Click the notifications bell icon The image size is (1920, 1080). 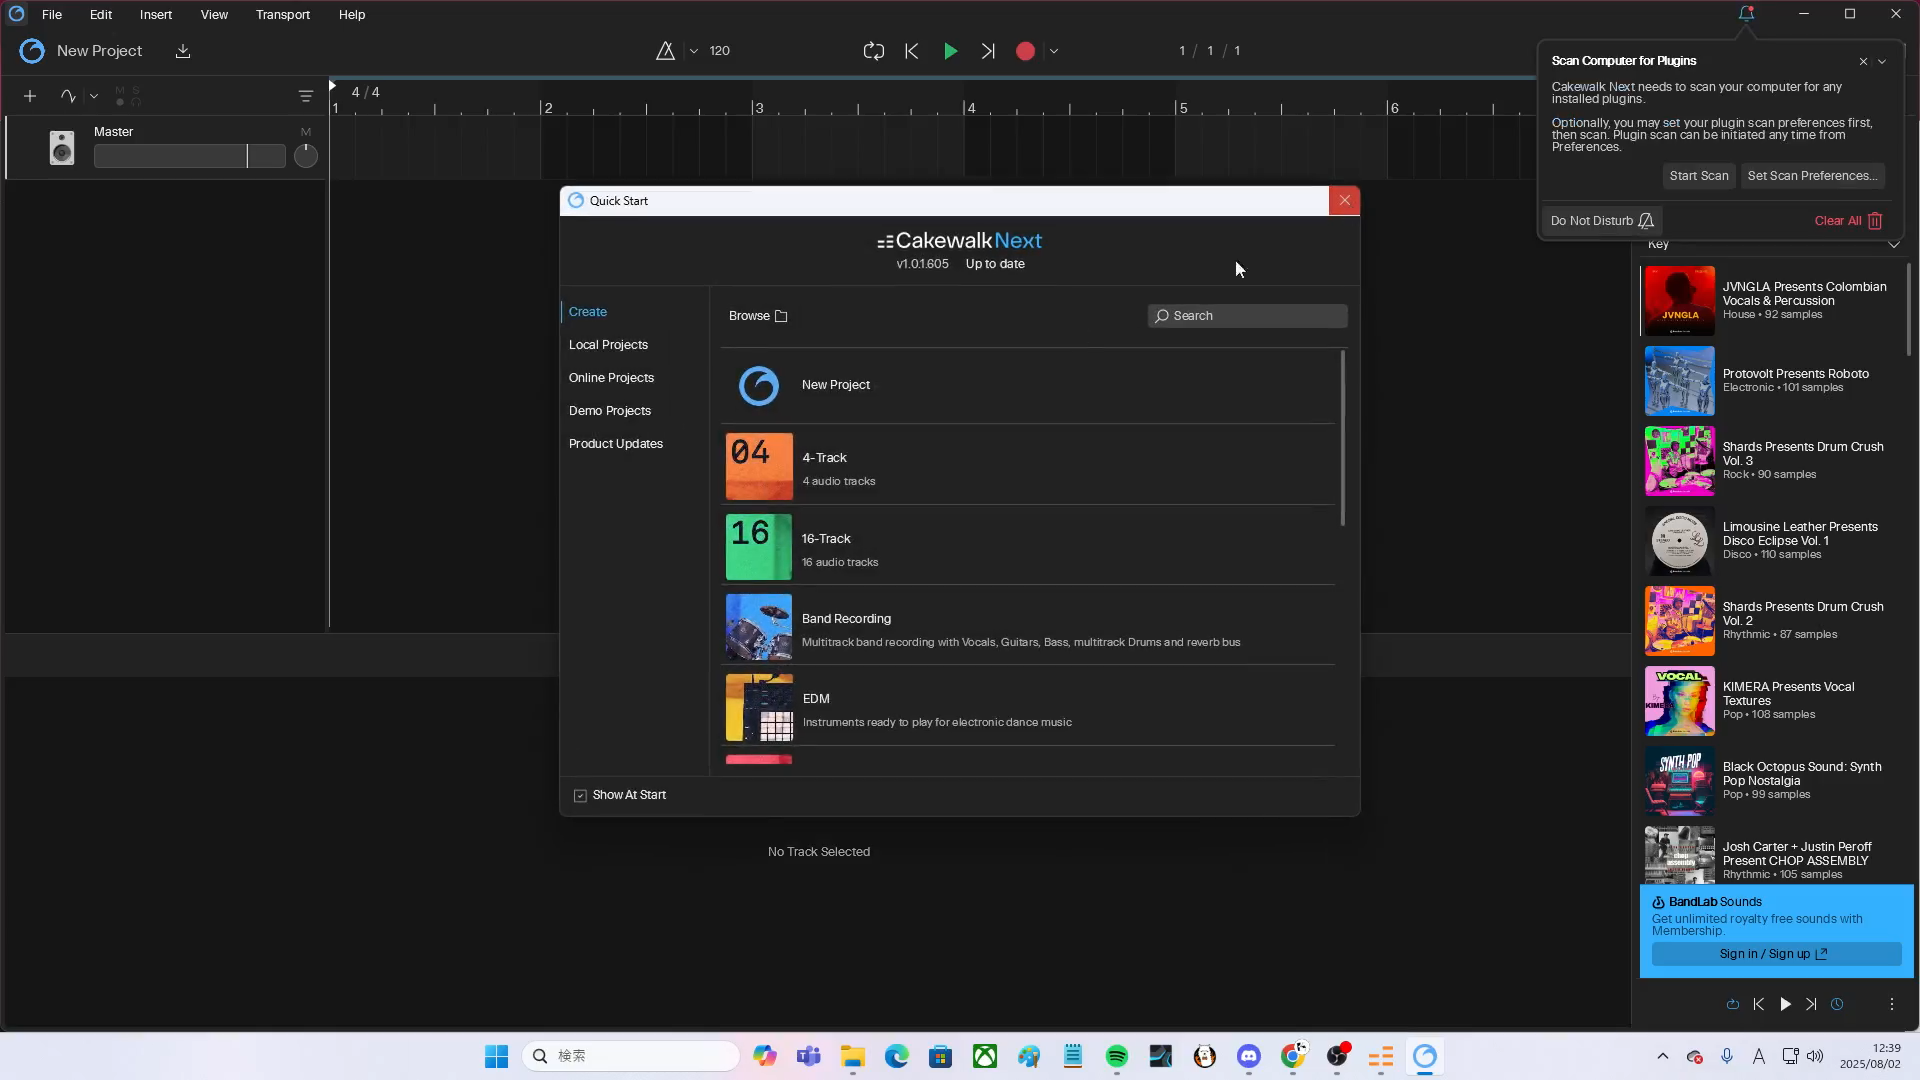tap(1746, 14)
